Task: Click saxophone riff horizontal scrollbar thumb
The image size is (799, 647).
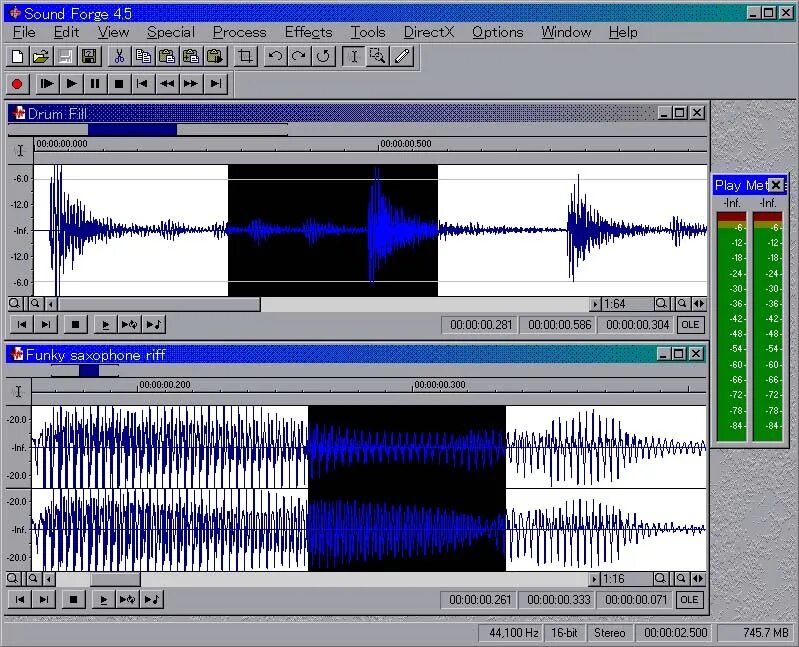Action: (115, 579)
